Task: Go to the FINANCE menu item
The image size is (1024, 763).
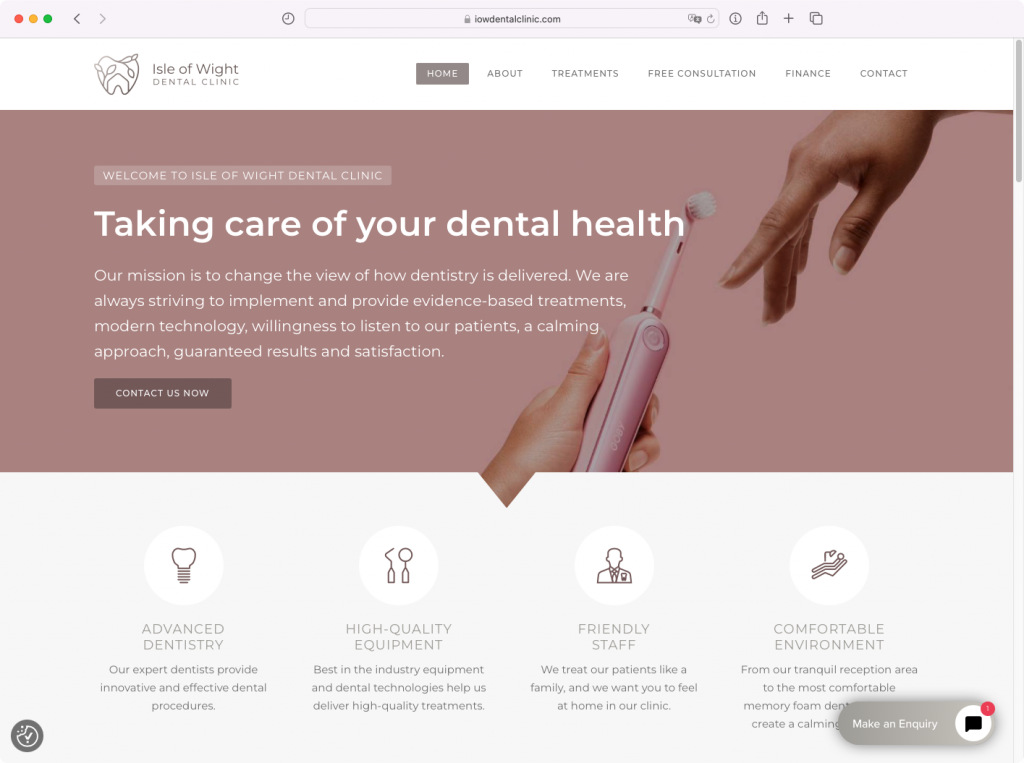Action: click(x=808, y=74)
